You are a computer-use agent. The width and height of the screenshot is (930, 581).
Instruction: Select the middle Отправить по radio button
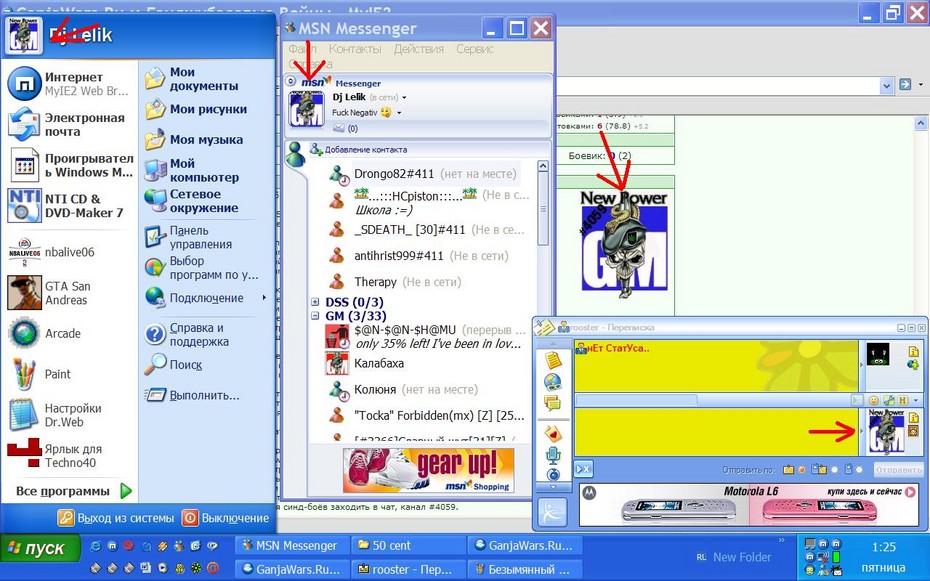pyautogui.click(x=835, y=470)
